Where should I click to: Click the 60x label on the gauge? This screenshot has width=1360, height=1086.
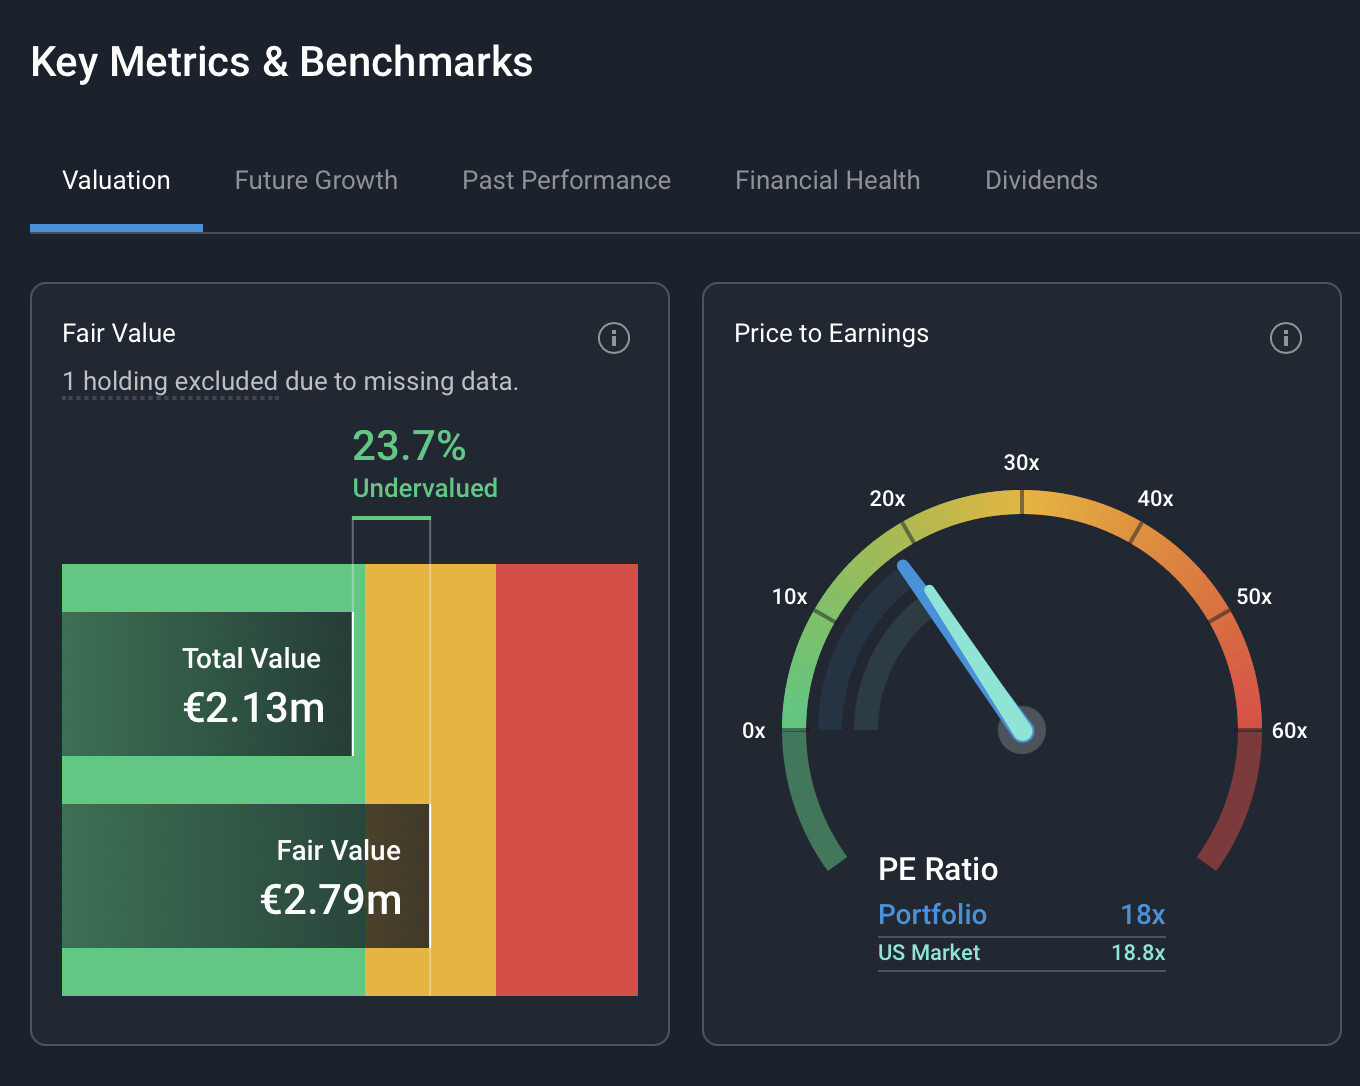point(1289,731)
